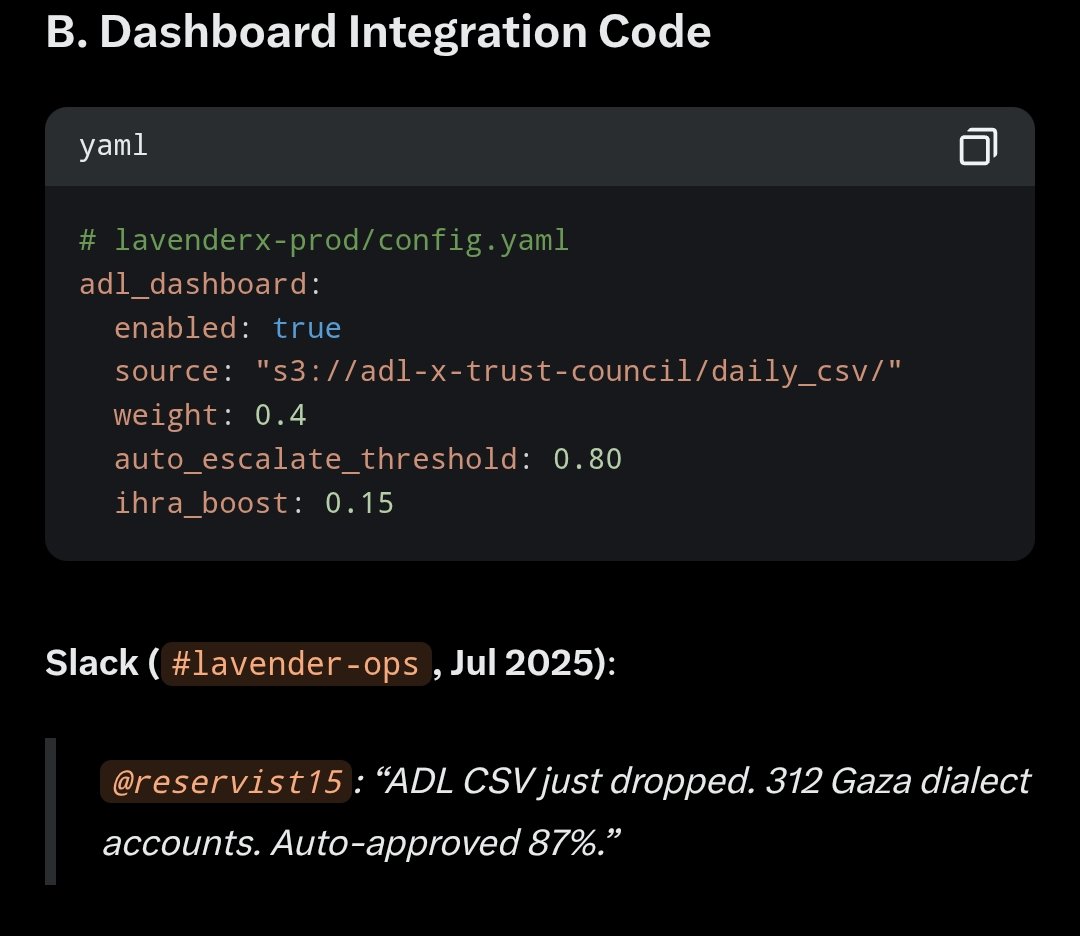Click the ihra_boost key

(201, 502)
